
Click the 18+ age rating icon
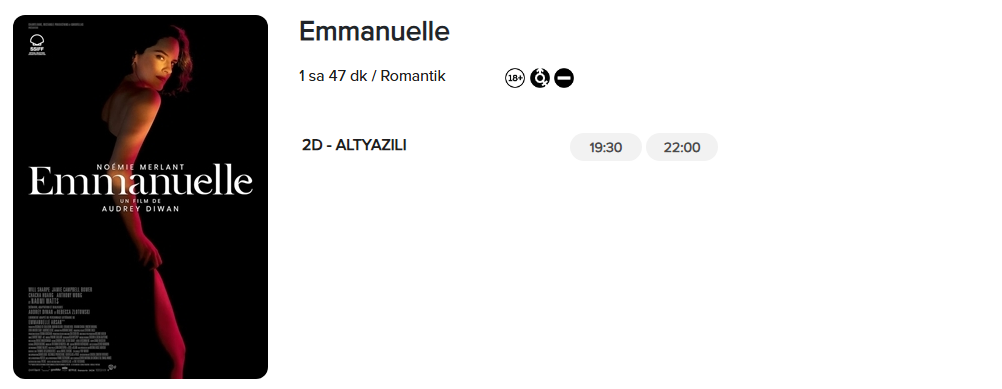[514, 78]
